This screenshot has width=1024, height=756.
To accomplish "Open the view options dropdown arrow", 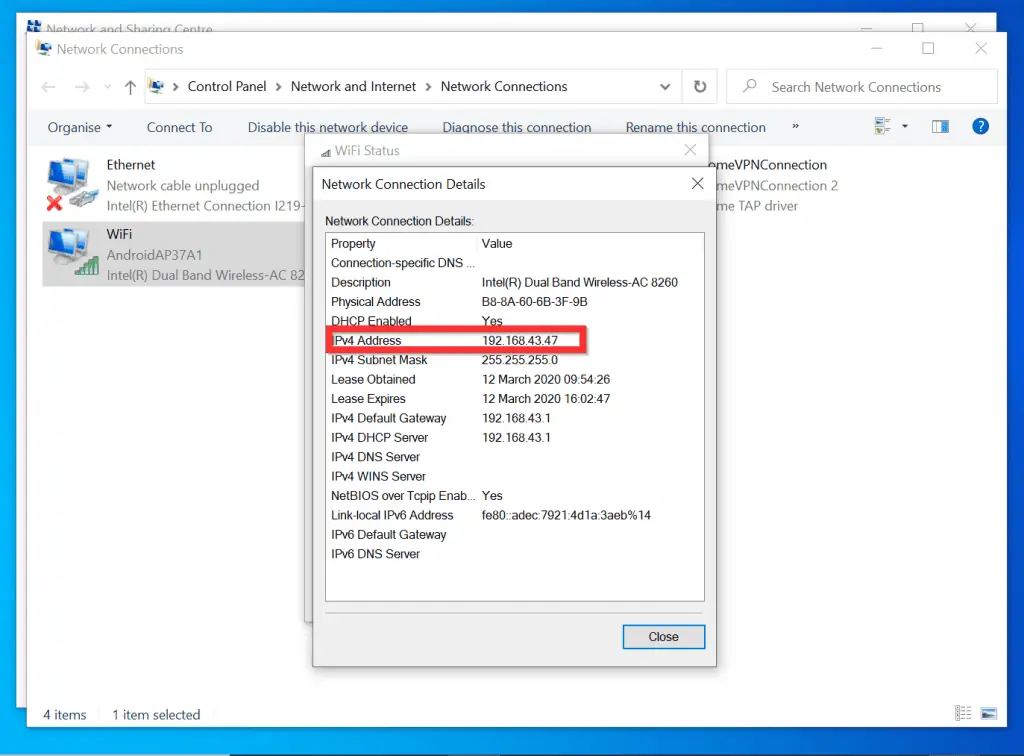I will (905, 127).
